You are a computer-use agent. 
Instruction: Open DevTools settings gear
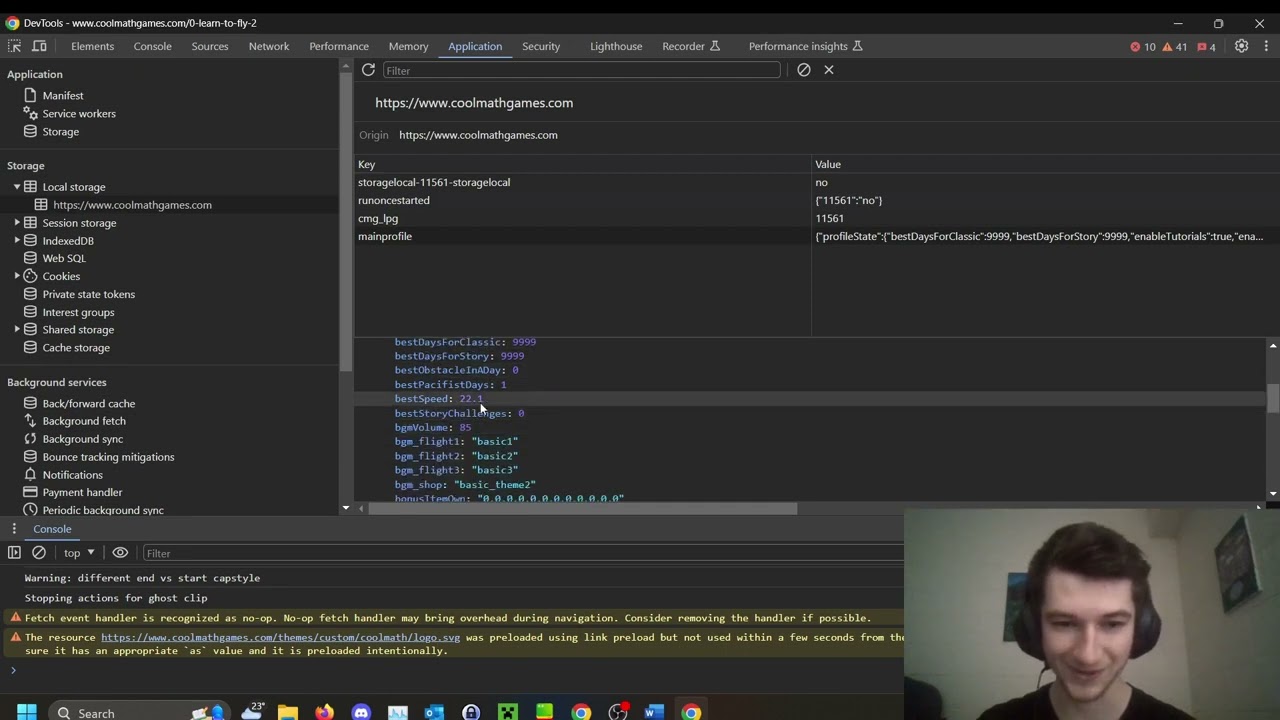pos(1241,46)
